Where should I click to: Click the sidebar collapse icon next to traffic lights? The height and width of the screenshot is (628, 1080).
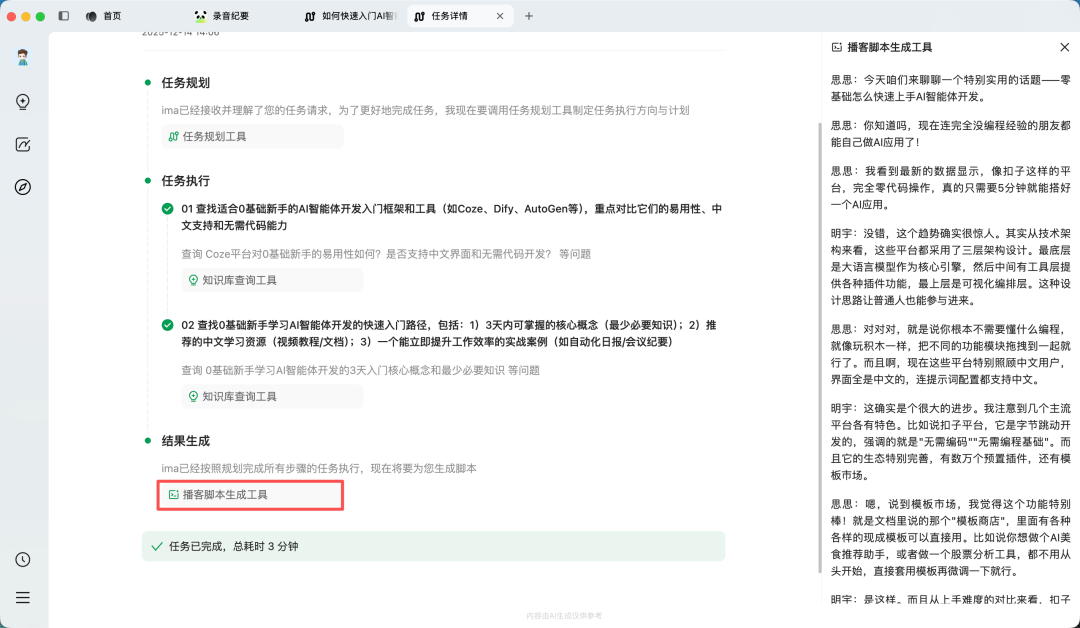click(x=64, y=15)
